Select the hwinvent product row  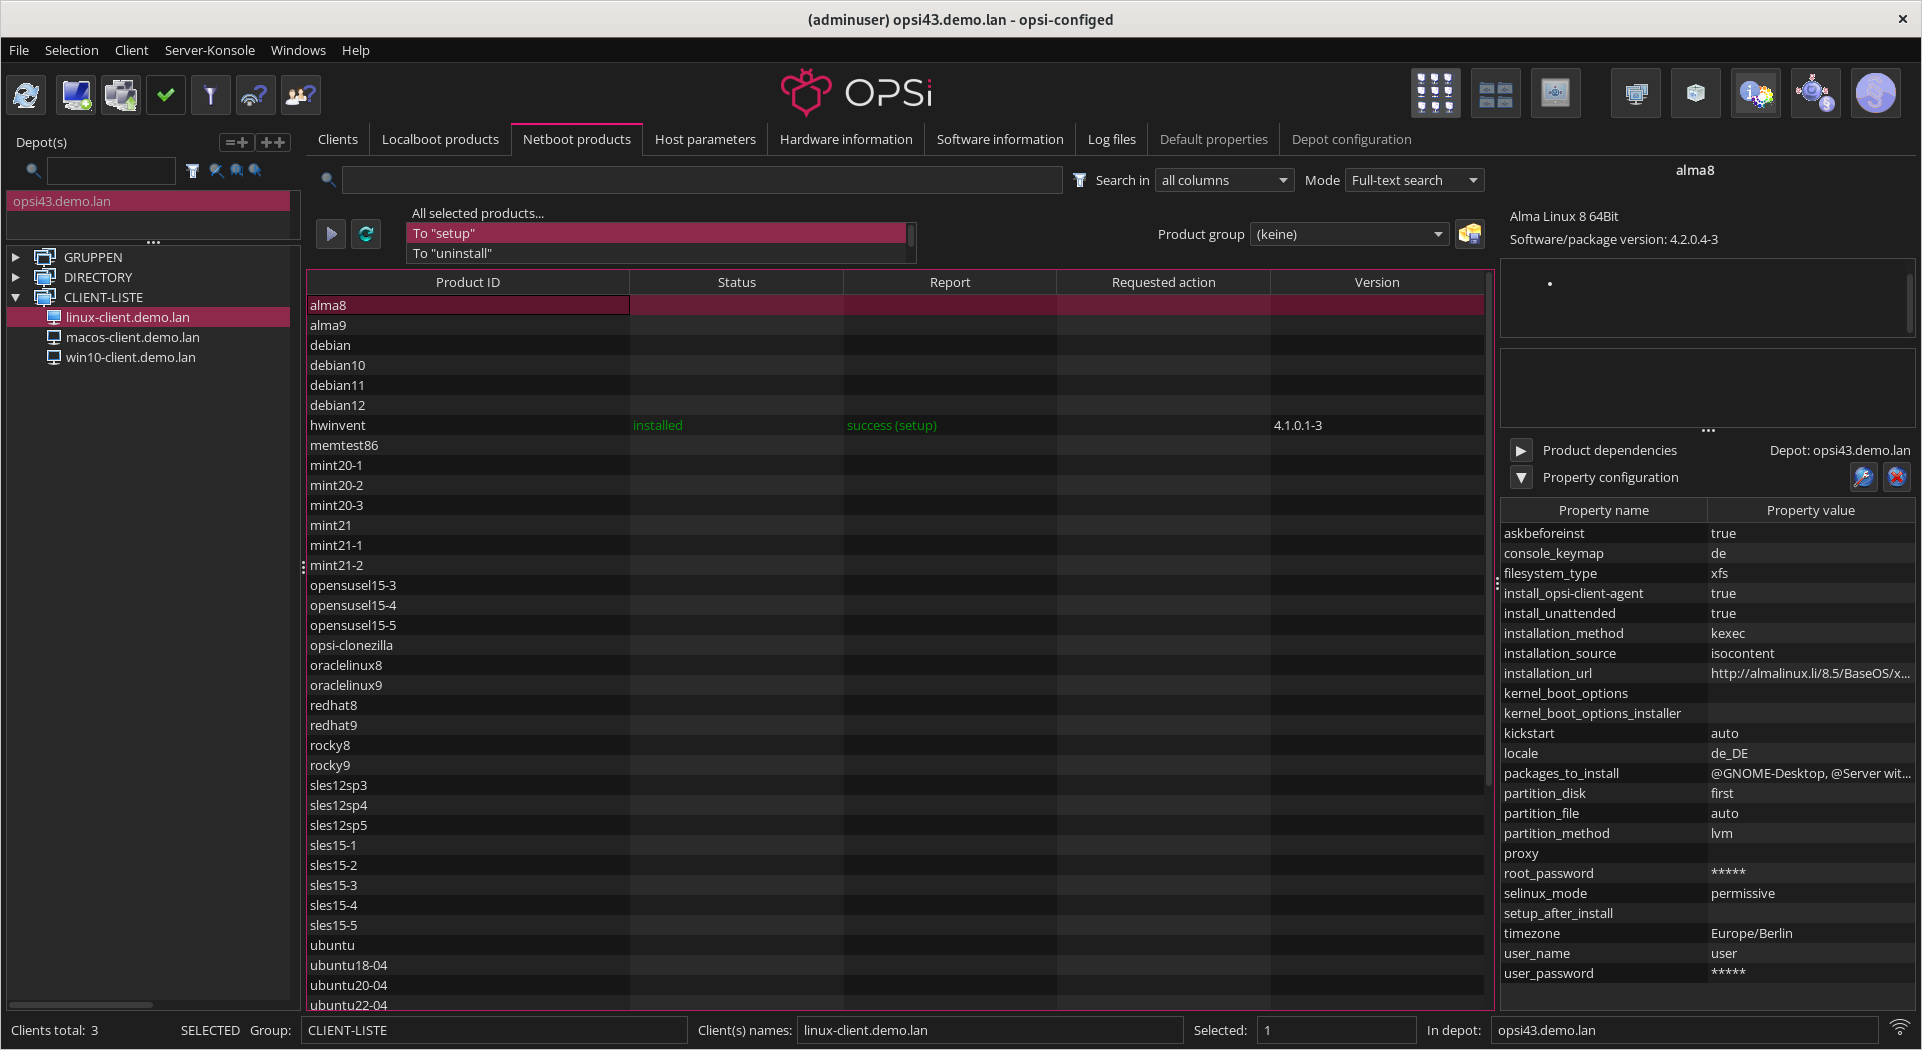(895, 425)
